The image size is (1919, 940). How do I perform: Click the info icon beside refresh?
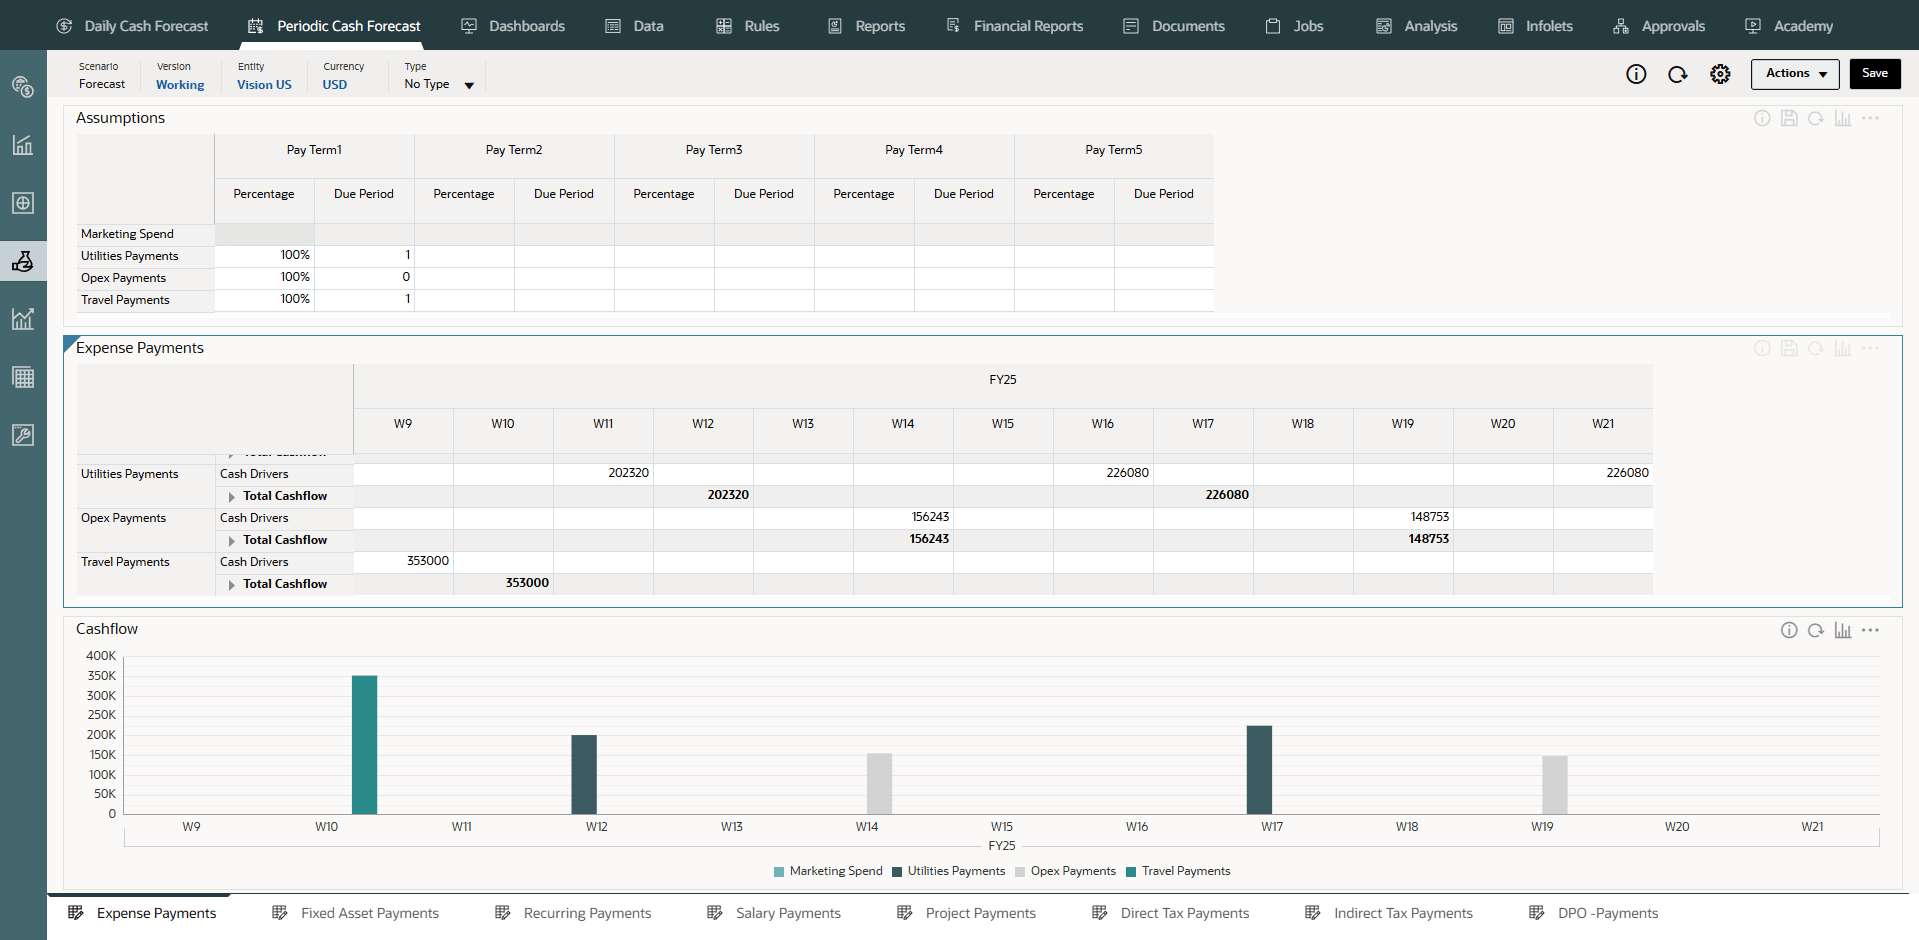pos(1636,74)
